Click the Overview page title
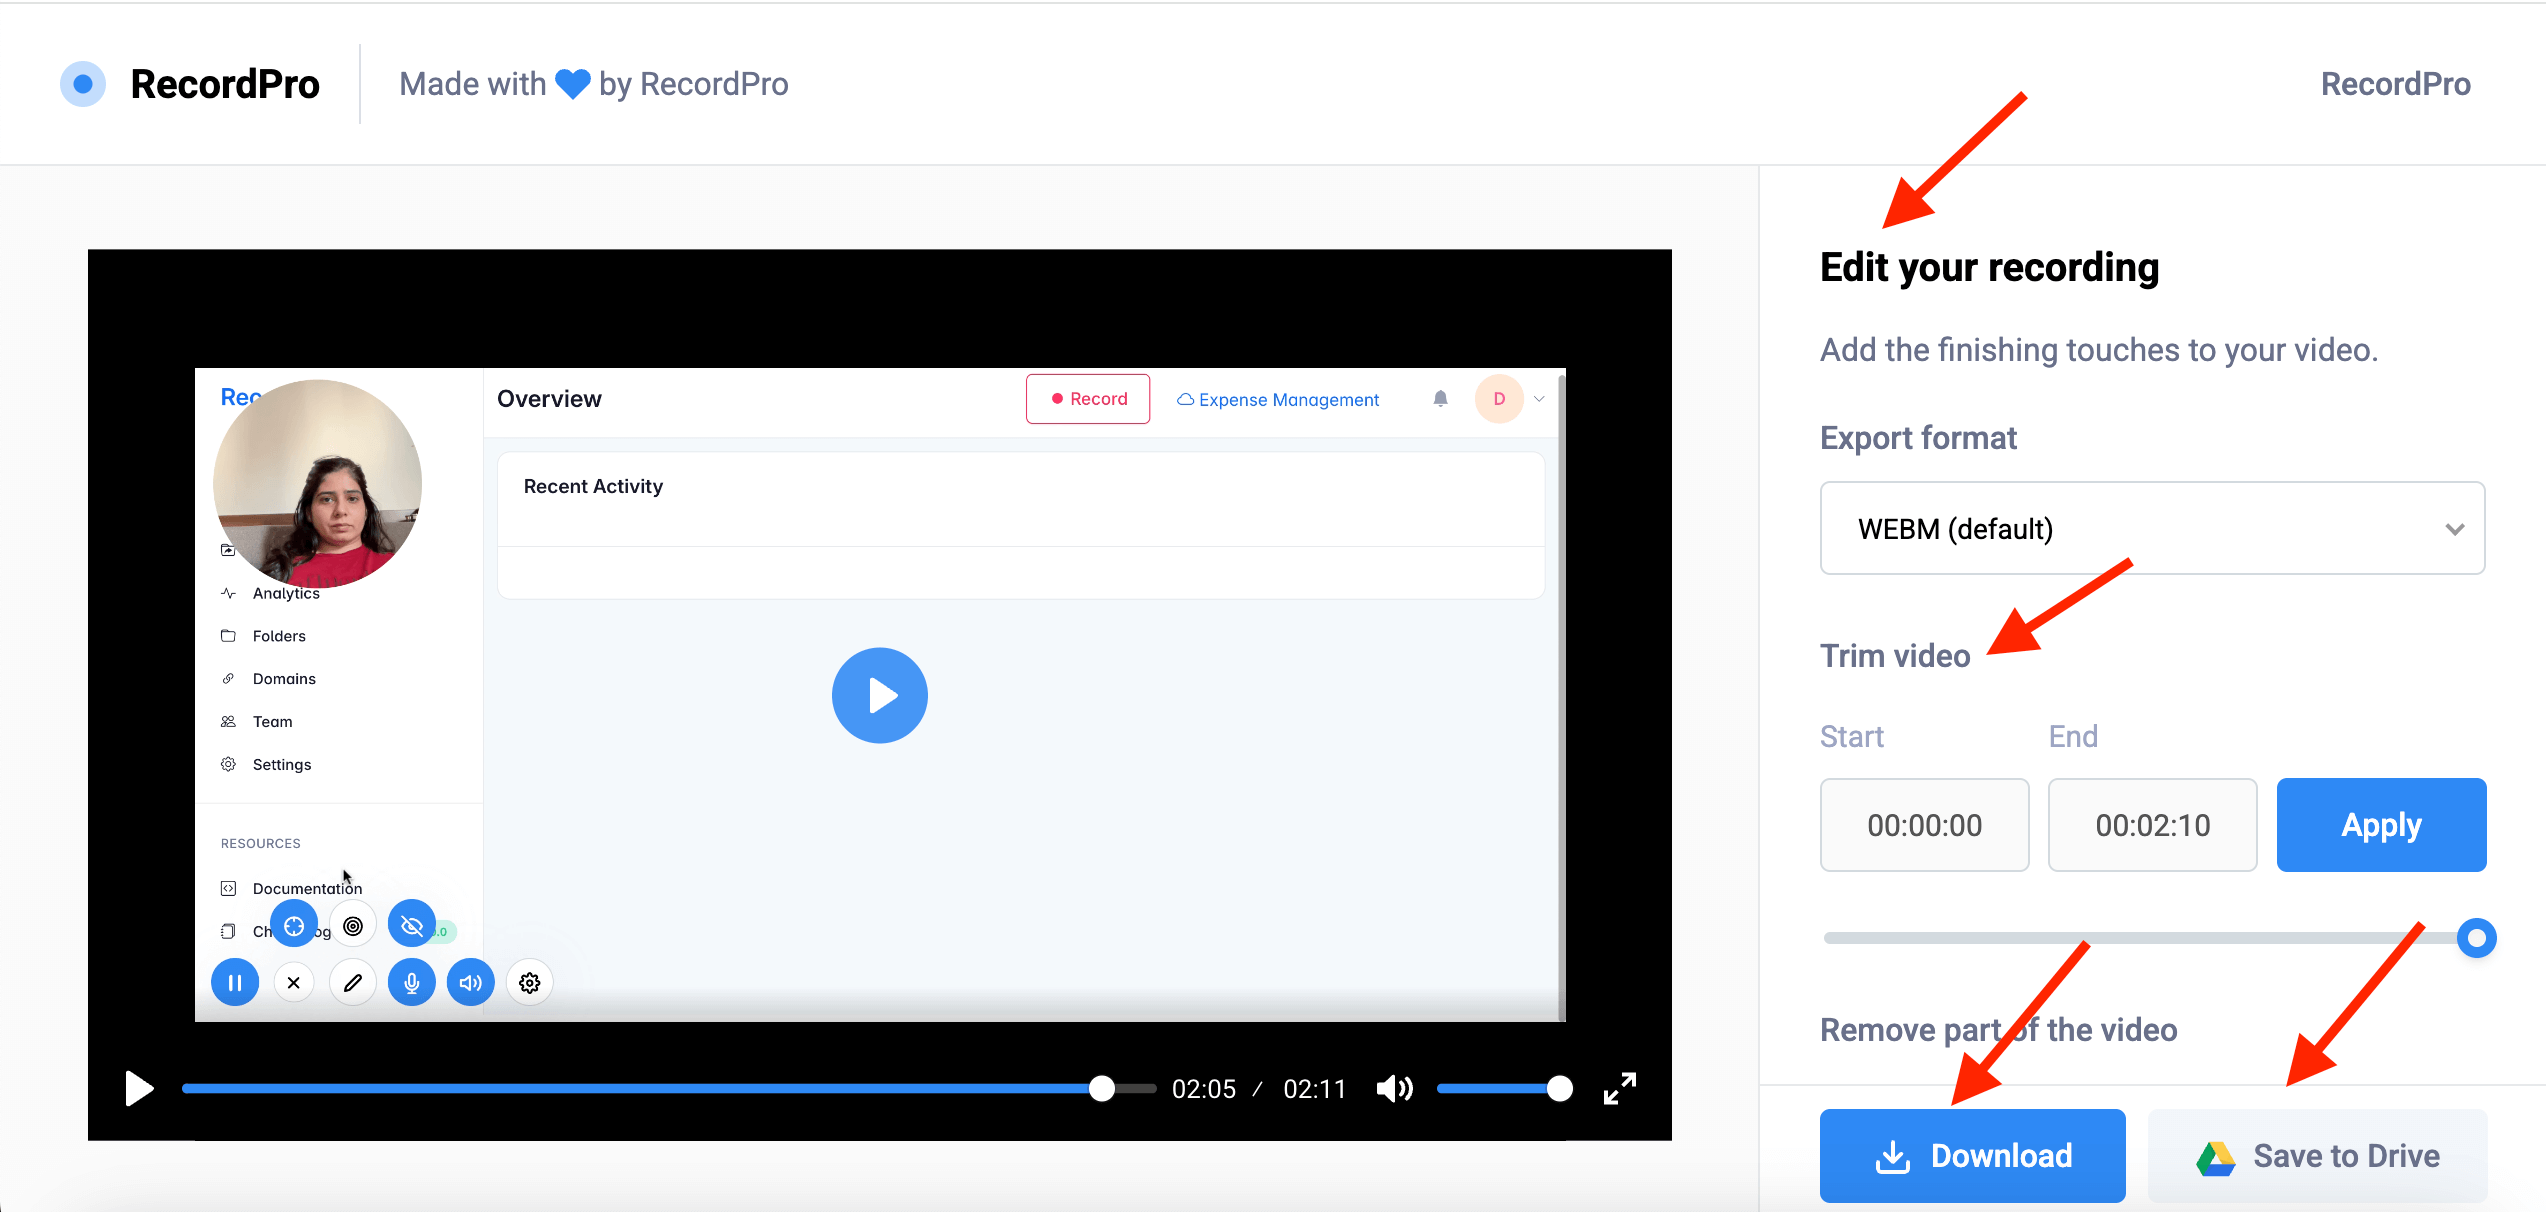 tap(549, 399)
